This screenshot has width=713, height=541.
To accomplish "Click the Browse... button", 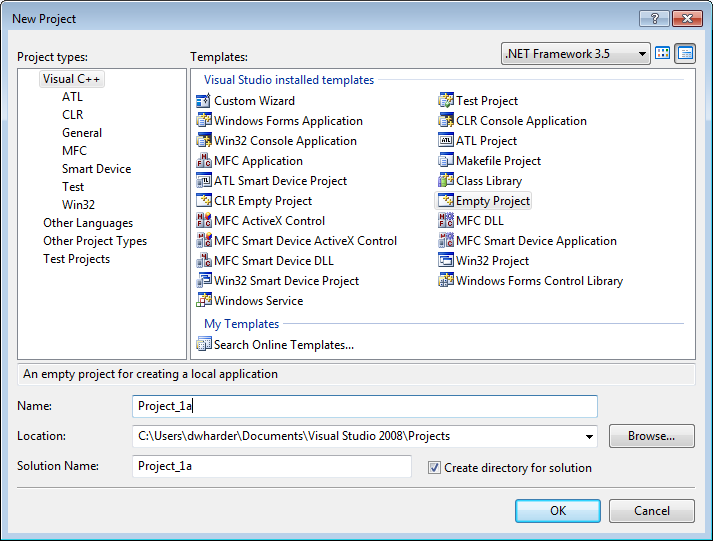I will click(651, 436).
